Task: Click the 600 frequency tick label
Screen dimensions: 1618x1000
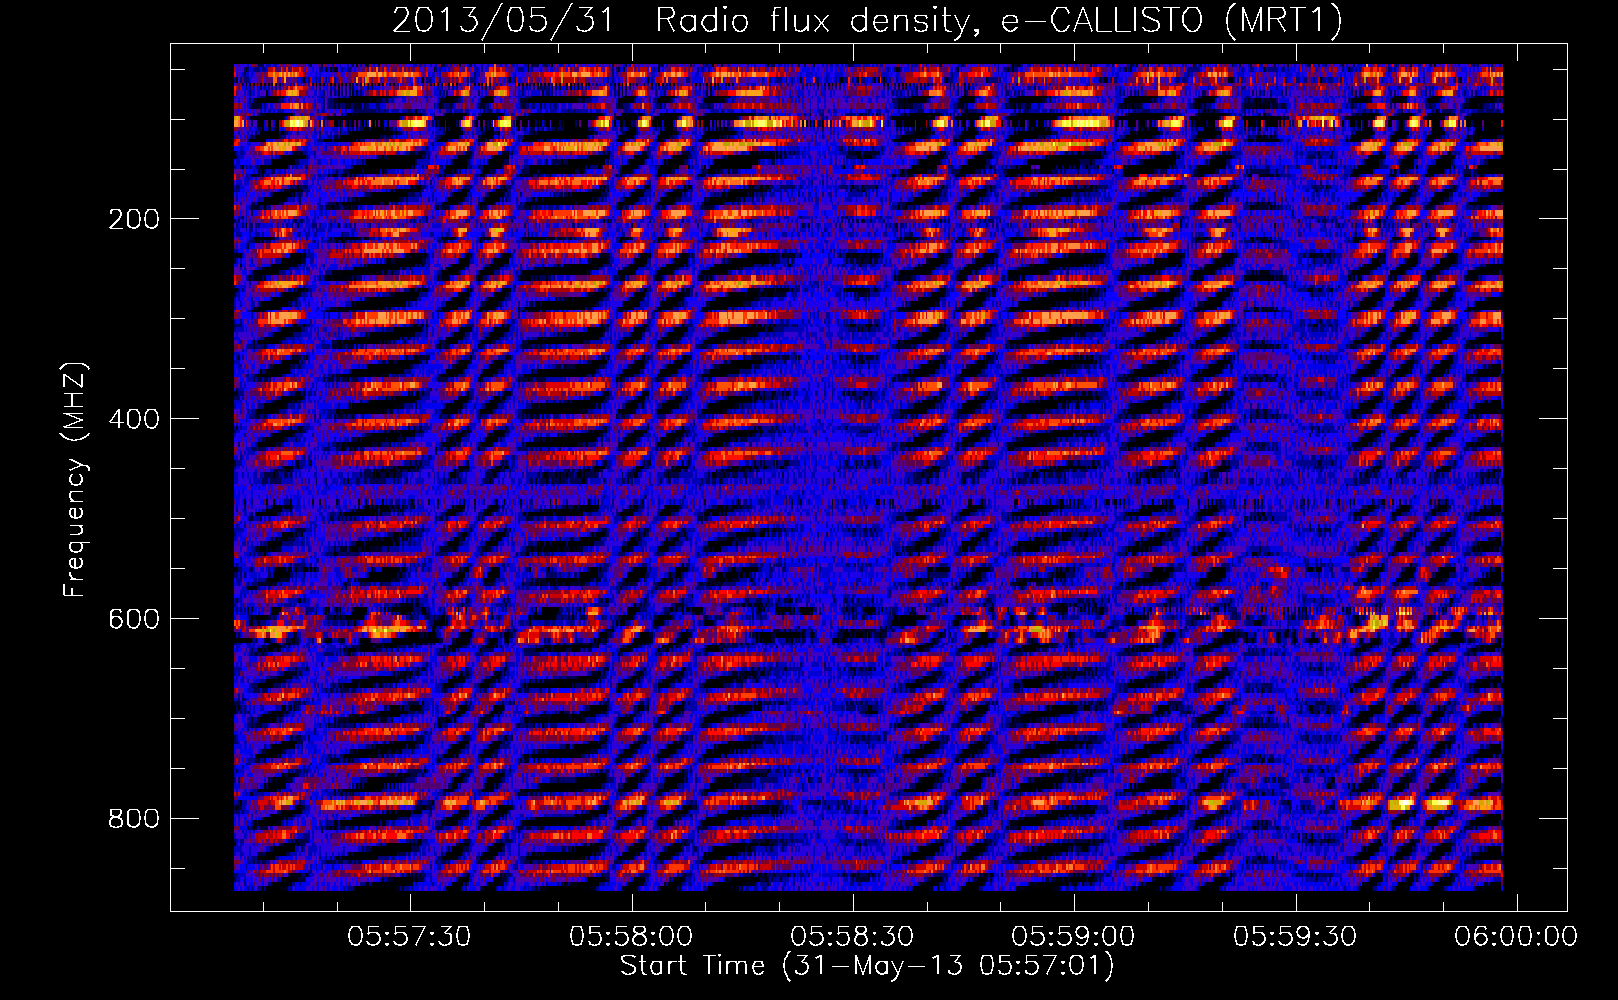Action: pos(134,619)
